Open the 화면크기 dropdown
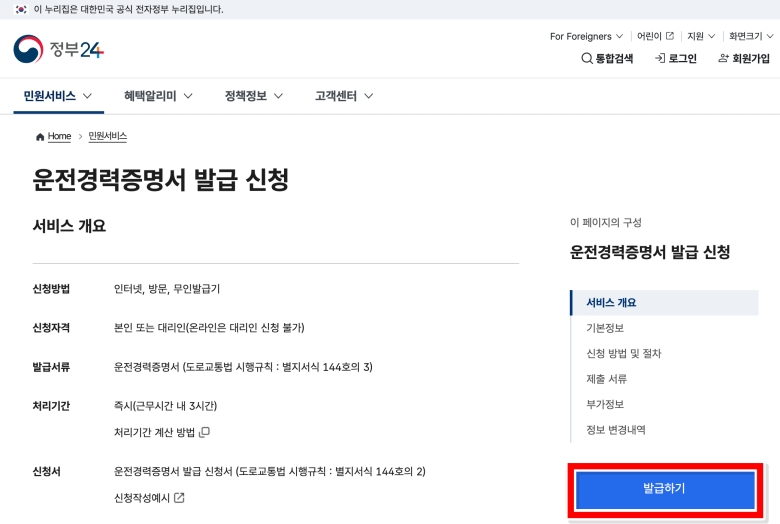The width and height of the screenshot is (780, 524). tap(751, 36)
